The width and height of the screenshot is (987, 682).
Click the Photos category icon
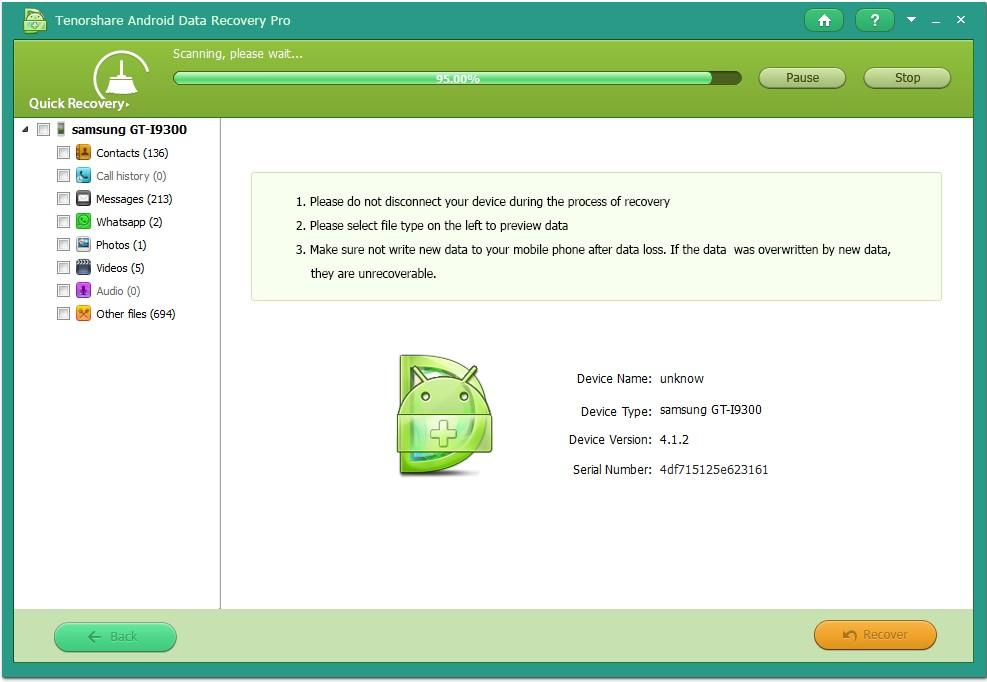coord(83,245)
